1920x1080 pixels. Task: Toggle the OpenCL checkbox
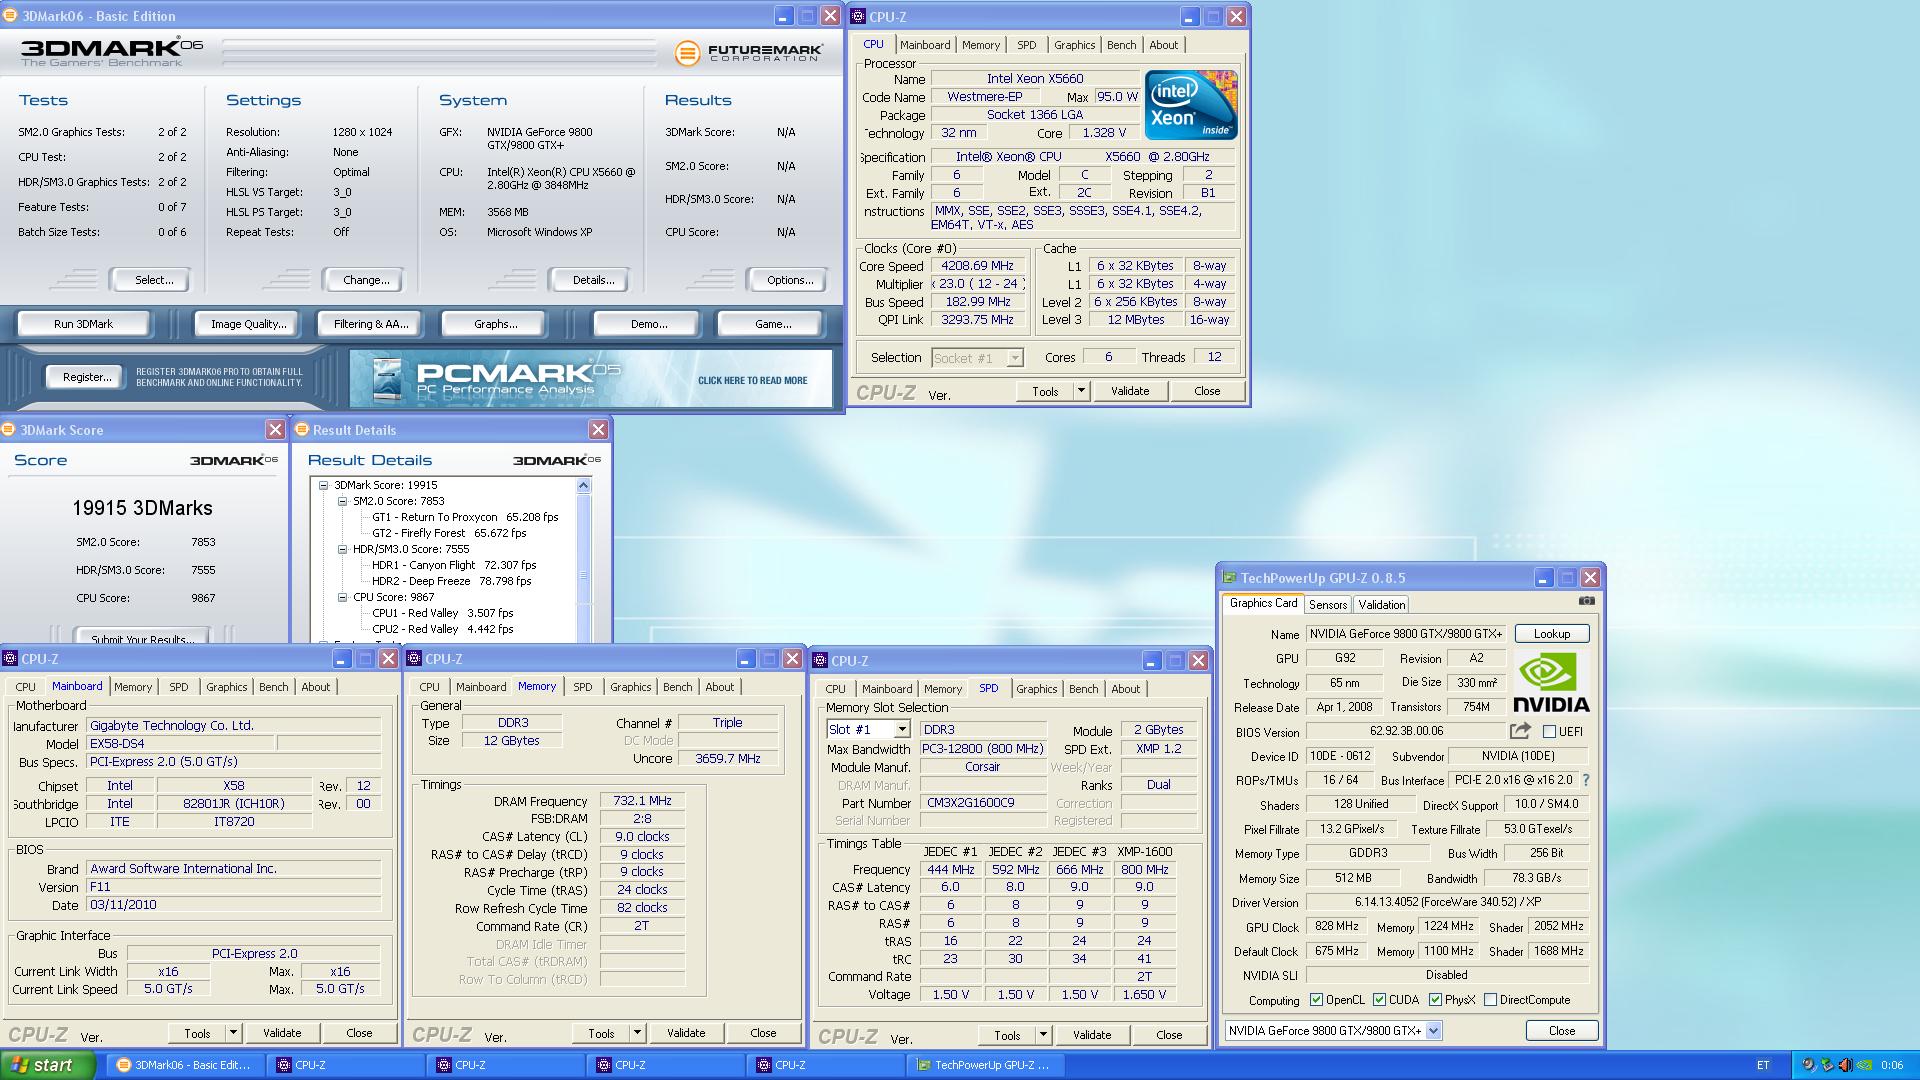1316,1000
